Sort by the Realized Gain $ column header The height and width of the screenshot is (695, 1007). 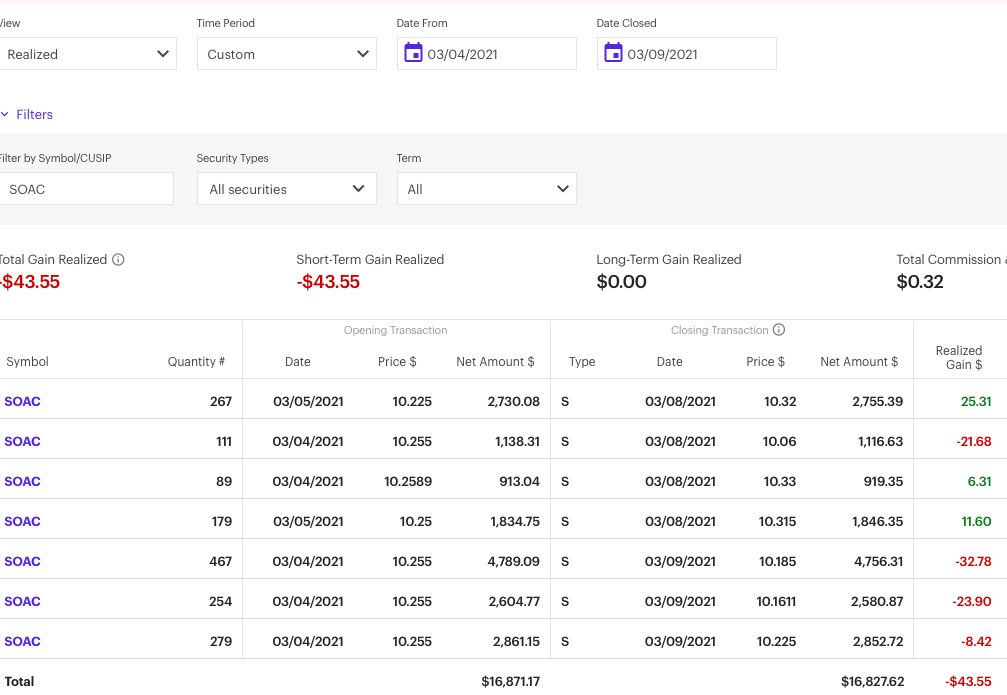pyautogui.click(x=958, y=357)
